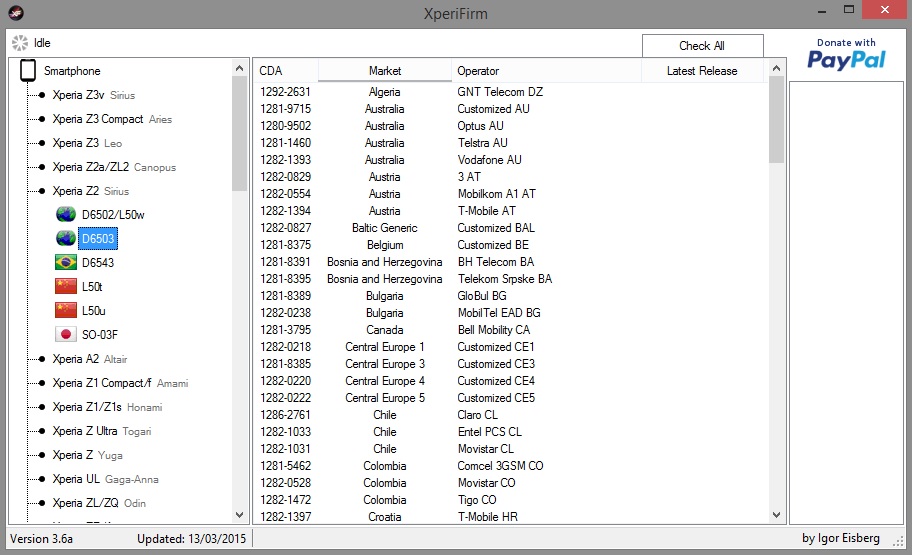Viewport: 912px width, 555px height.
Task: Select the T-Mobile HR row
Action: [x=511, y=517]
